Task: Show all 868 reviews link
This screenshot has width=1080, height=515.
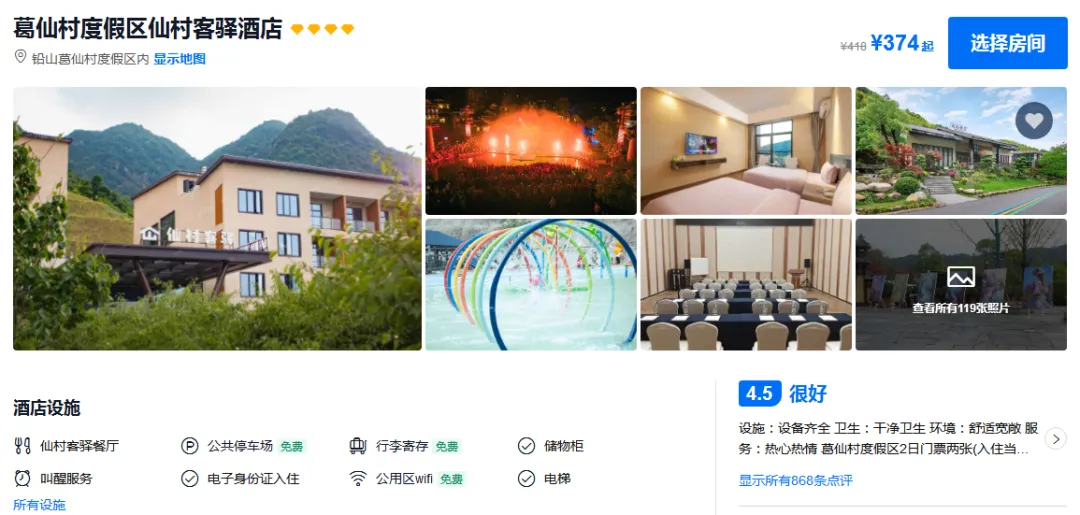Action: pyautogui.click(x=796, y=481)
